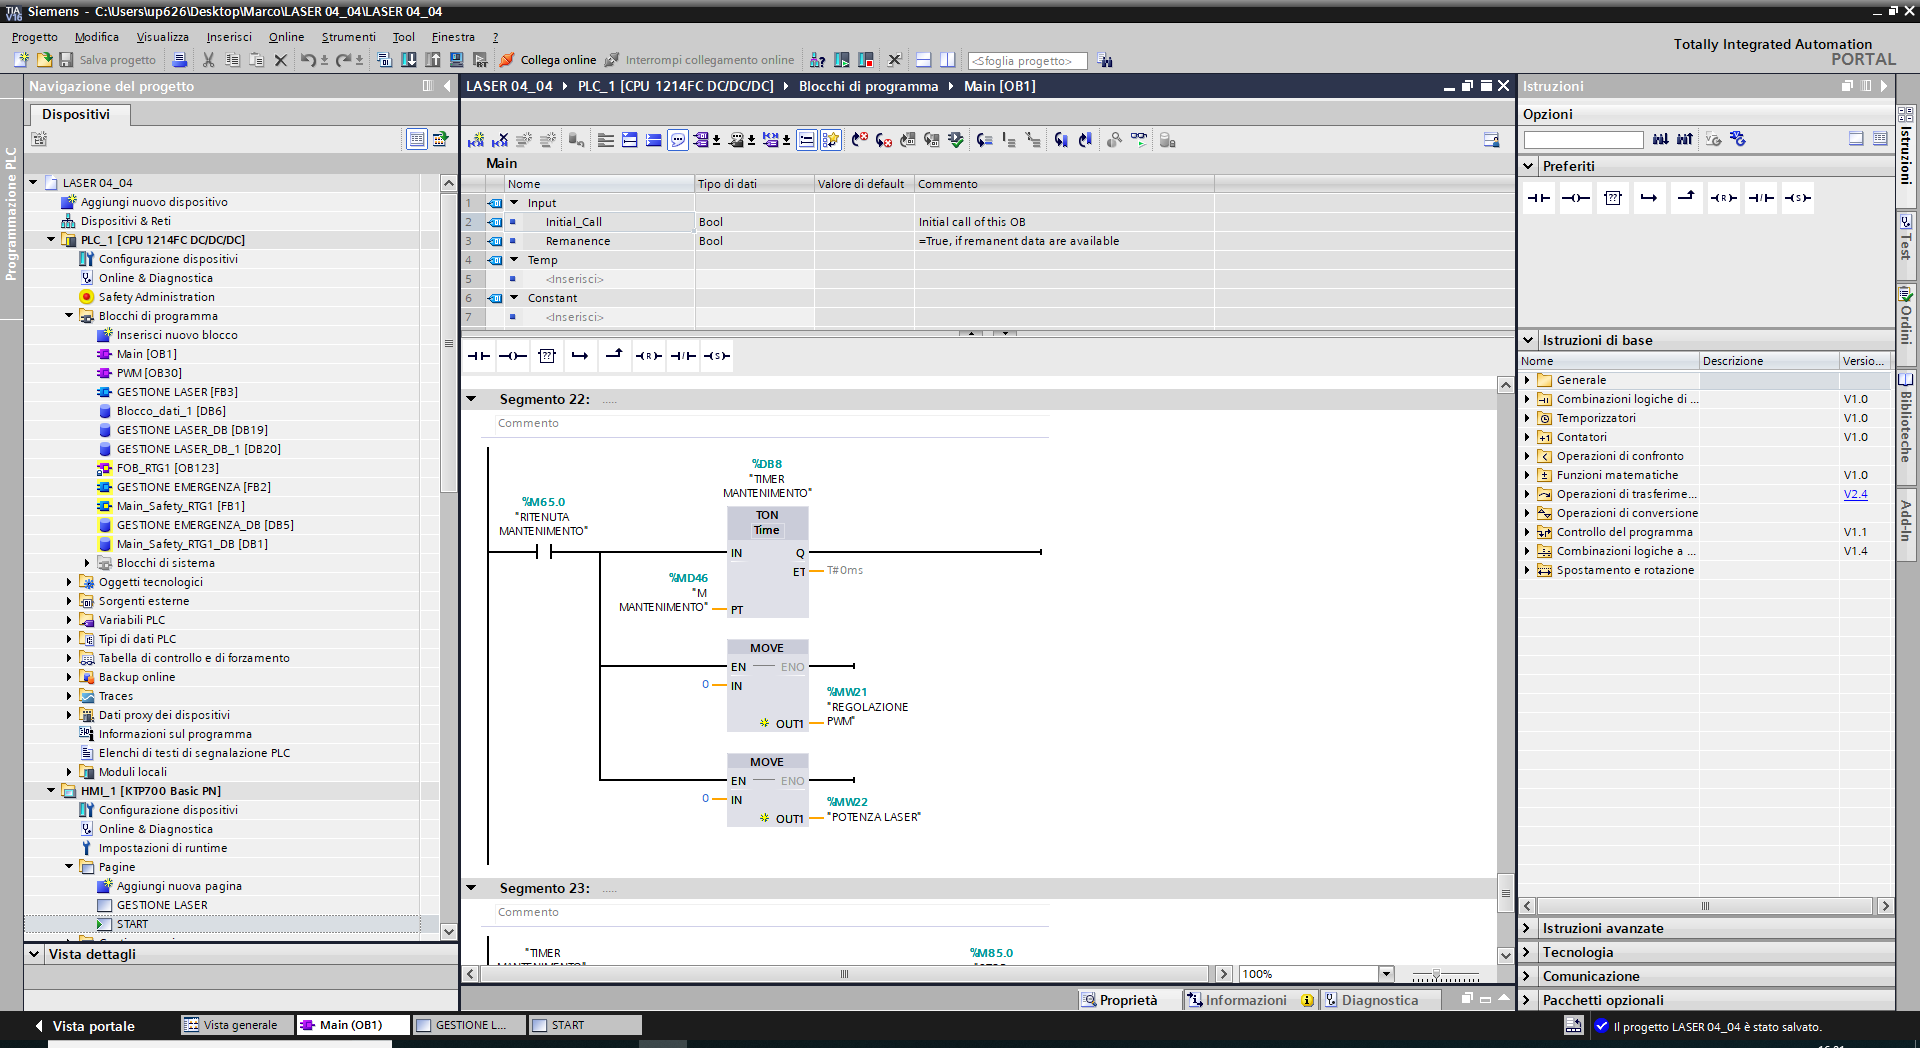Click the Save project button
This screenshot has width=1920, height=1048.
(x=108, y=60)
